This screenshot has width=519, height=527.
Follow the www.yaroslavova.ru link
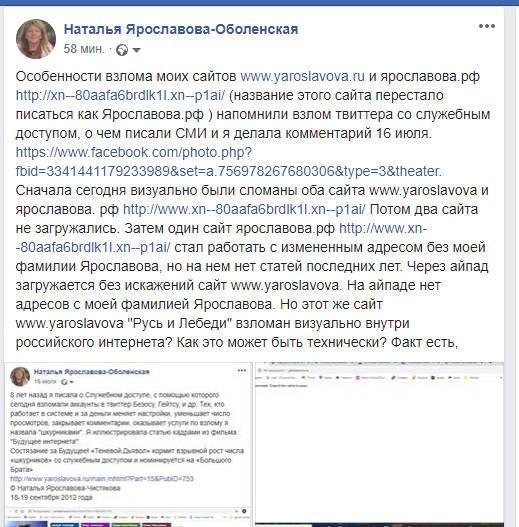303,76
